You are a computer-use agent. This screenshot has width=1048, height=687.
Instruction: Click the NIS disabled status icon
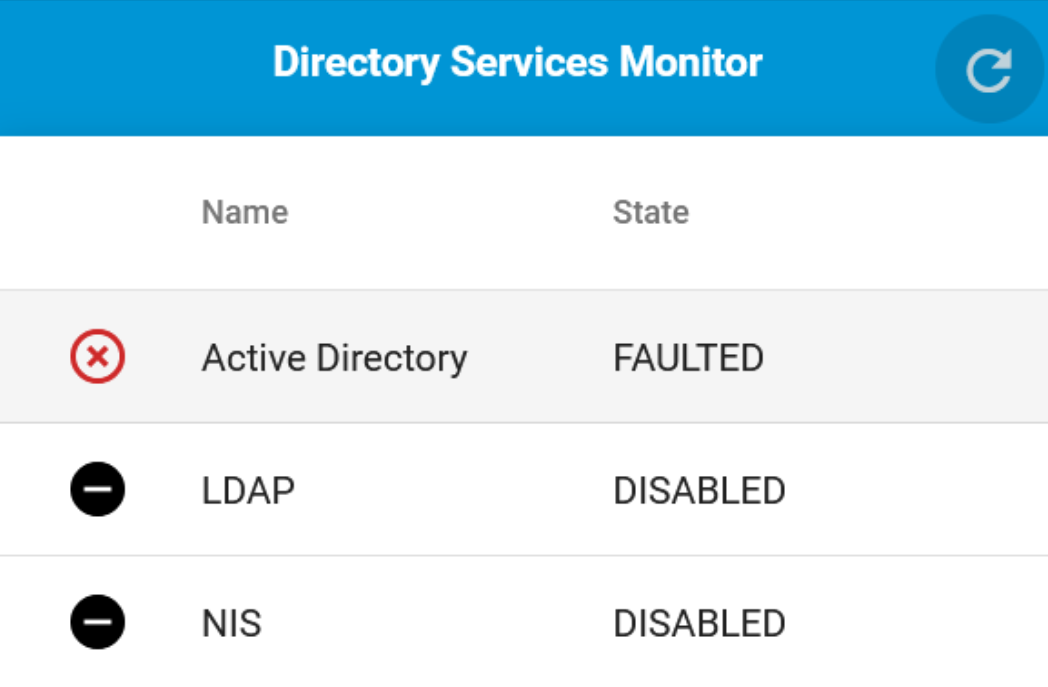click(98, 622)
